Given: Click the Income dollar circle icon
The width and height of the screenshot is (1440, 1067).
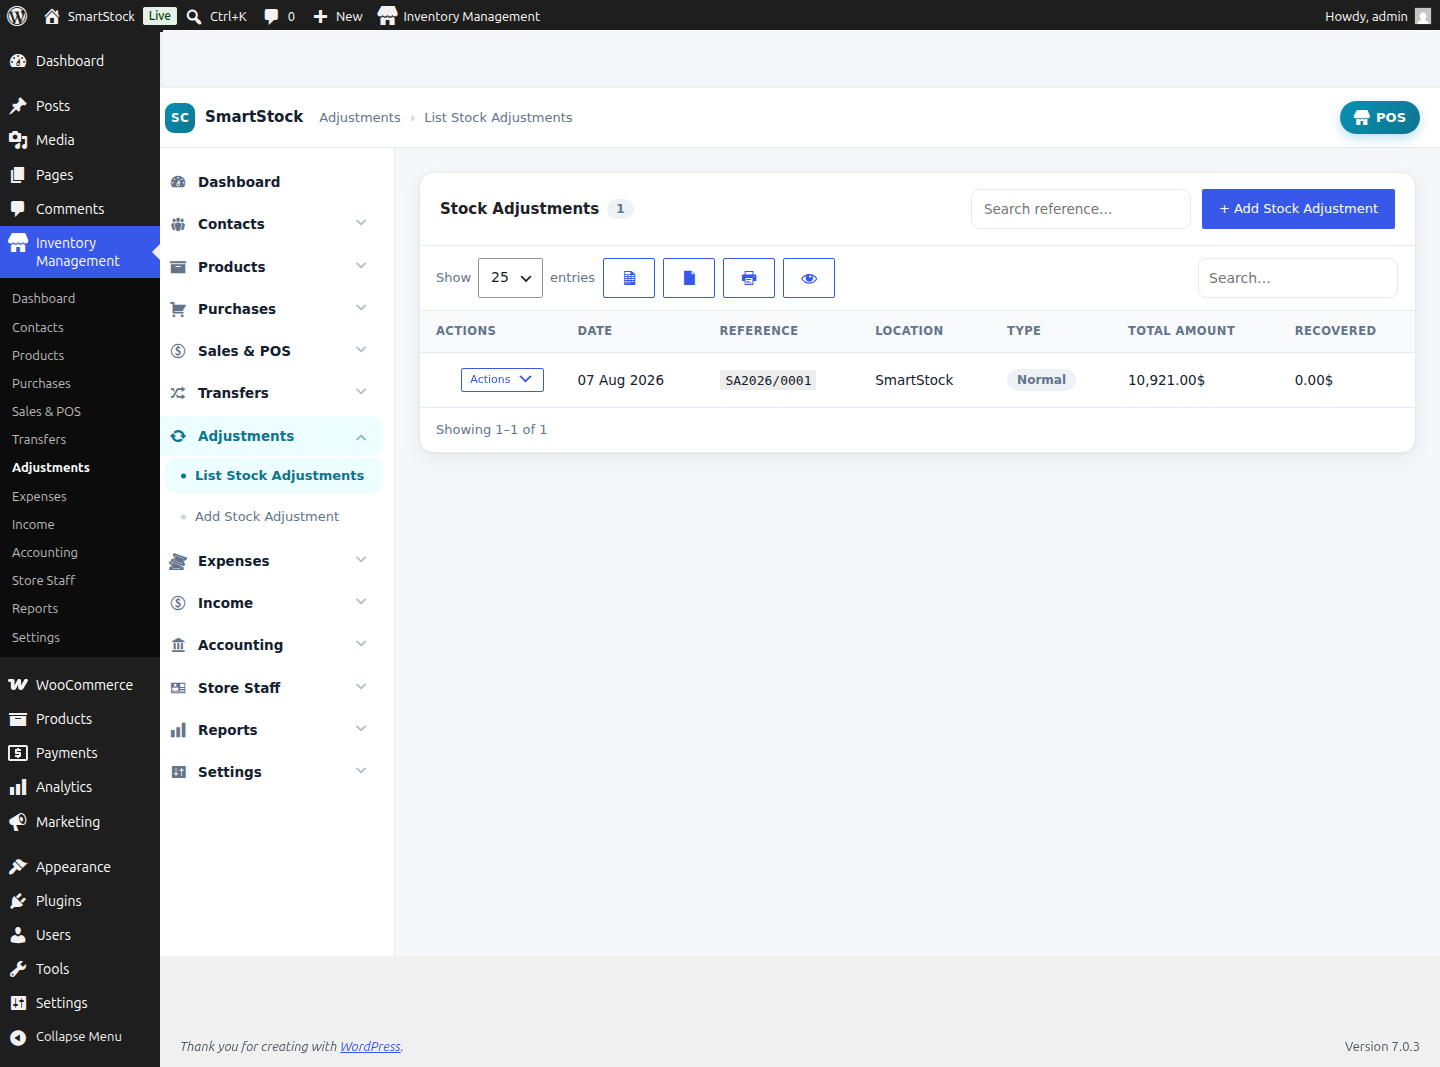Looking at the screenshot, I should pos(178,603).
